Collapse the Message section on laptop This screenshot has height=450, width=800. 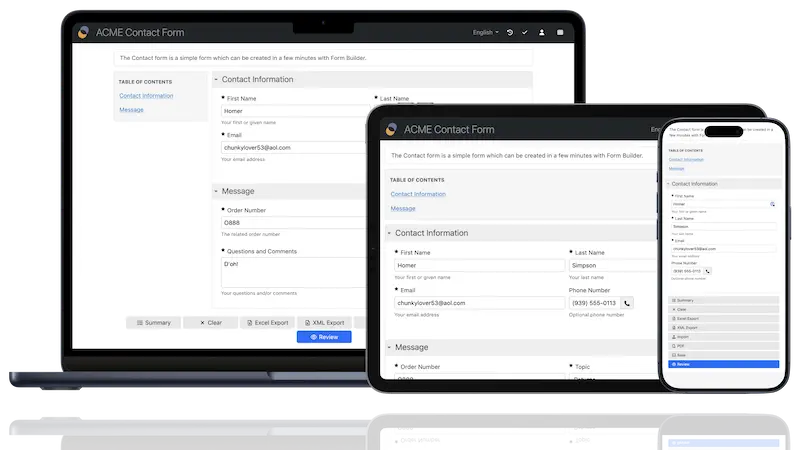pyautogui.click(x=216, y=191)
